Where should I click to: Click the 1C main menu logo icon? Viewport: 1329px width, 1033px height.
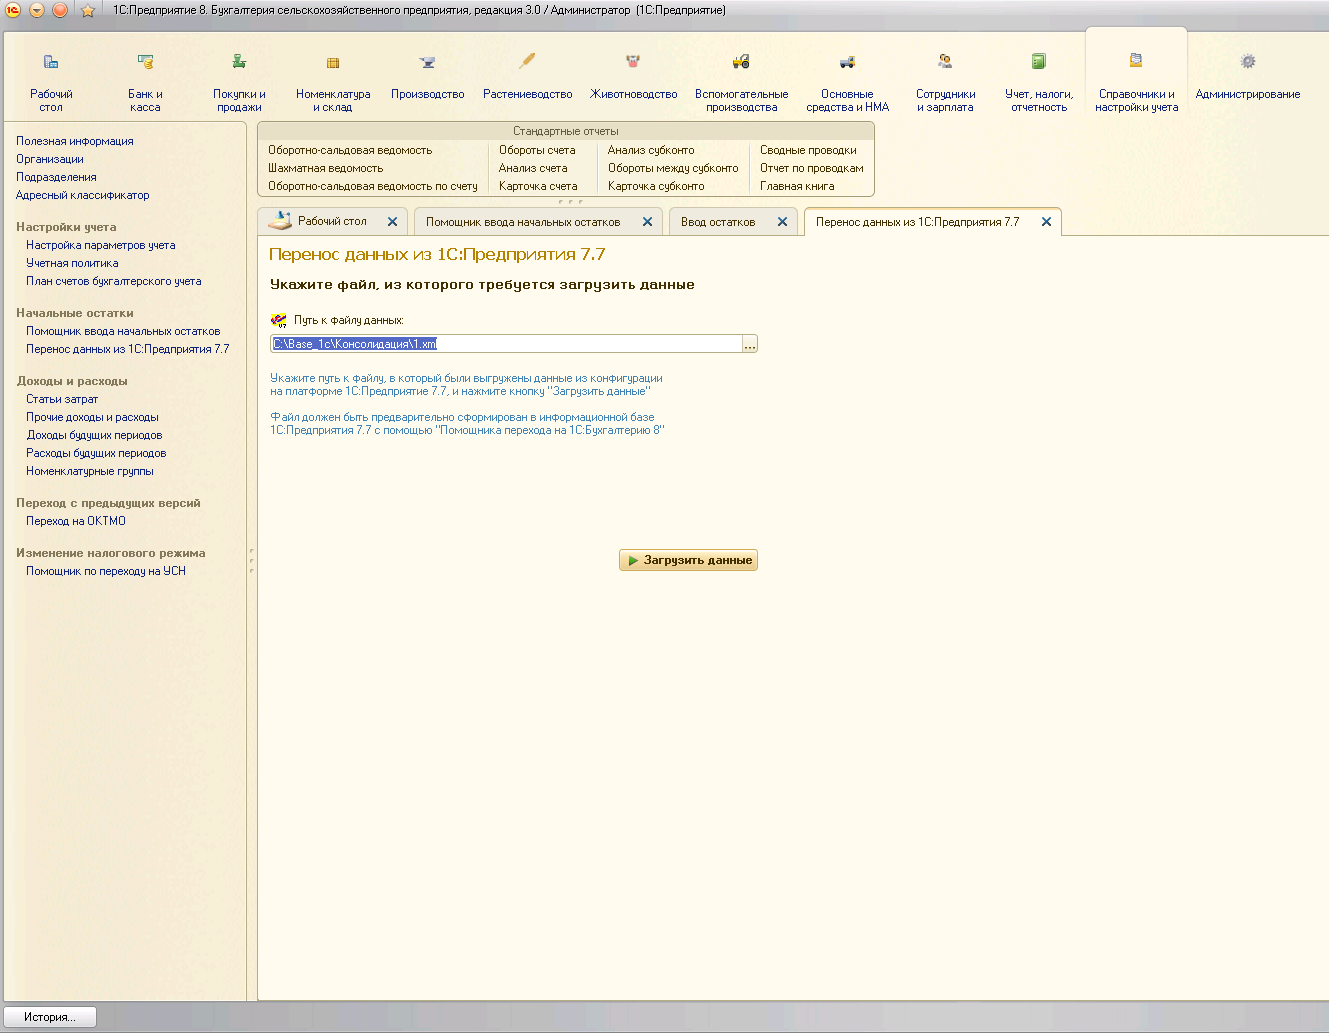tap(13, 10)
